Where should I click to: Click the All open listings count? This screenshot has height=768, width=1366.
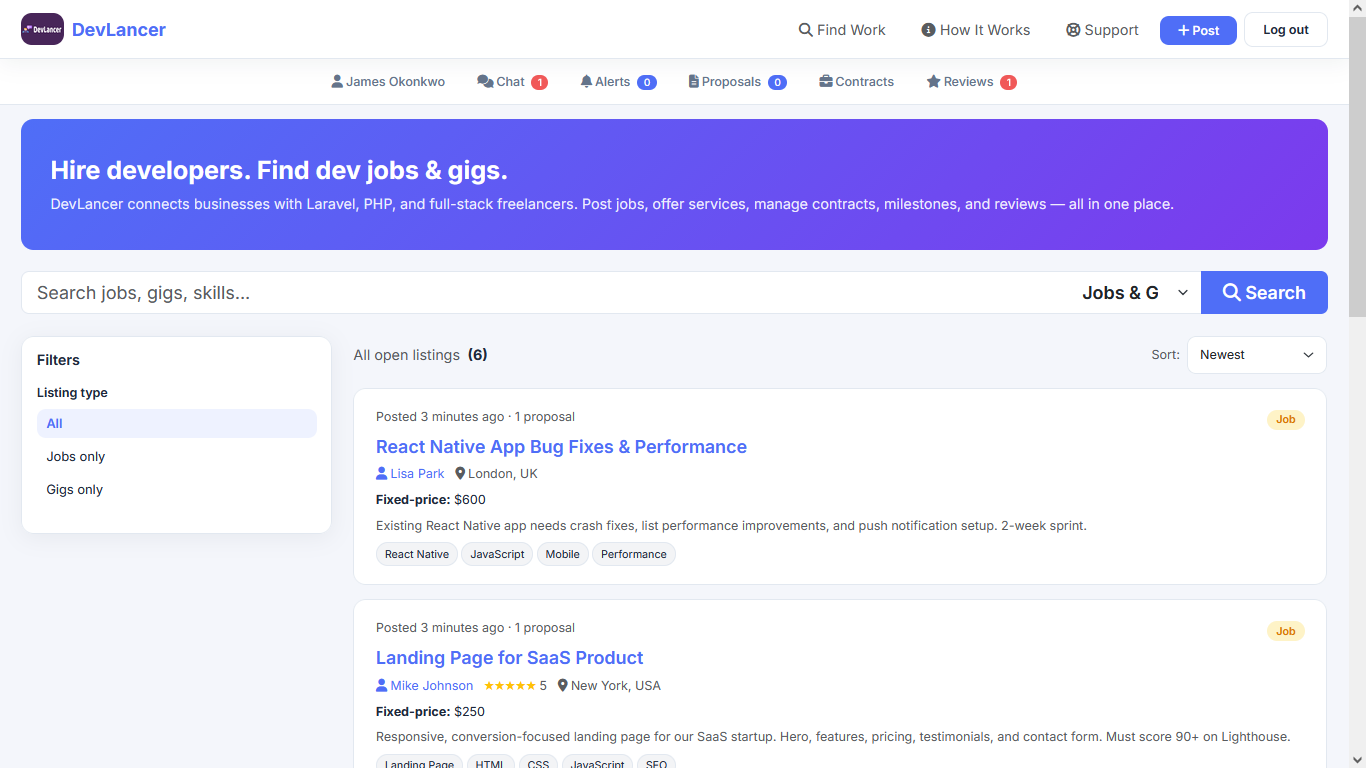click(x=477, y=355)
